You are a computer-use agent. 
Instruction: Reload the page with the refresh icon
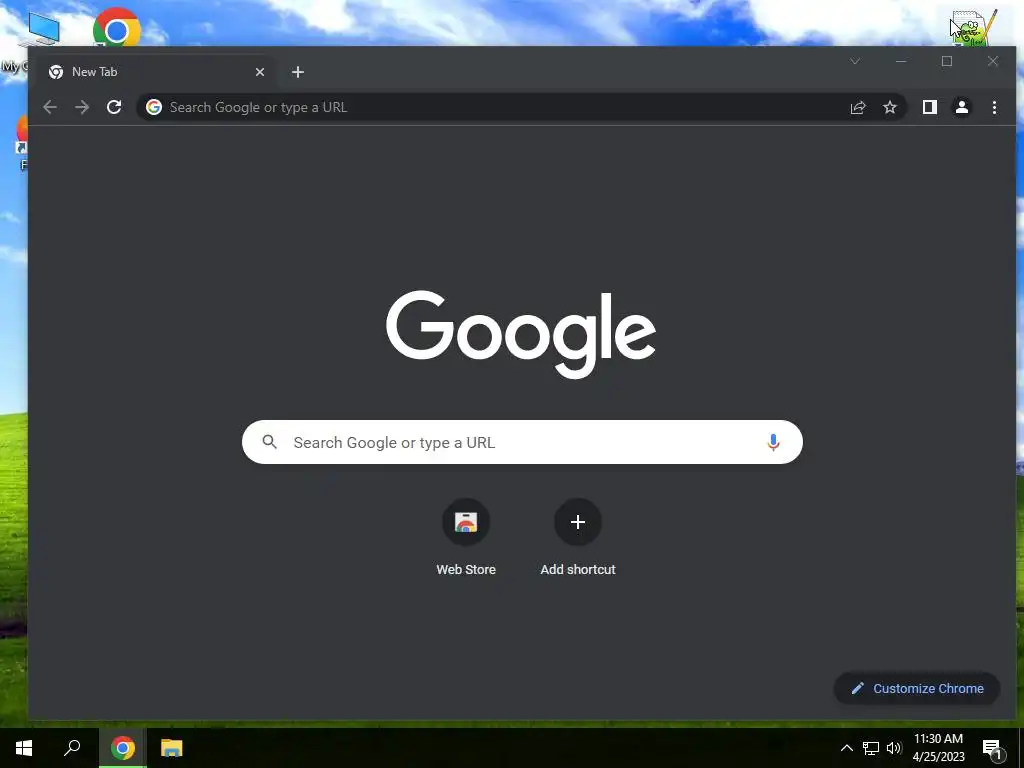click(114, 107)
